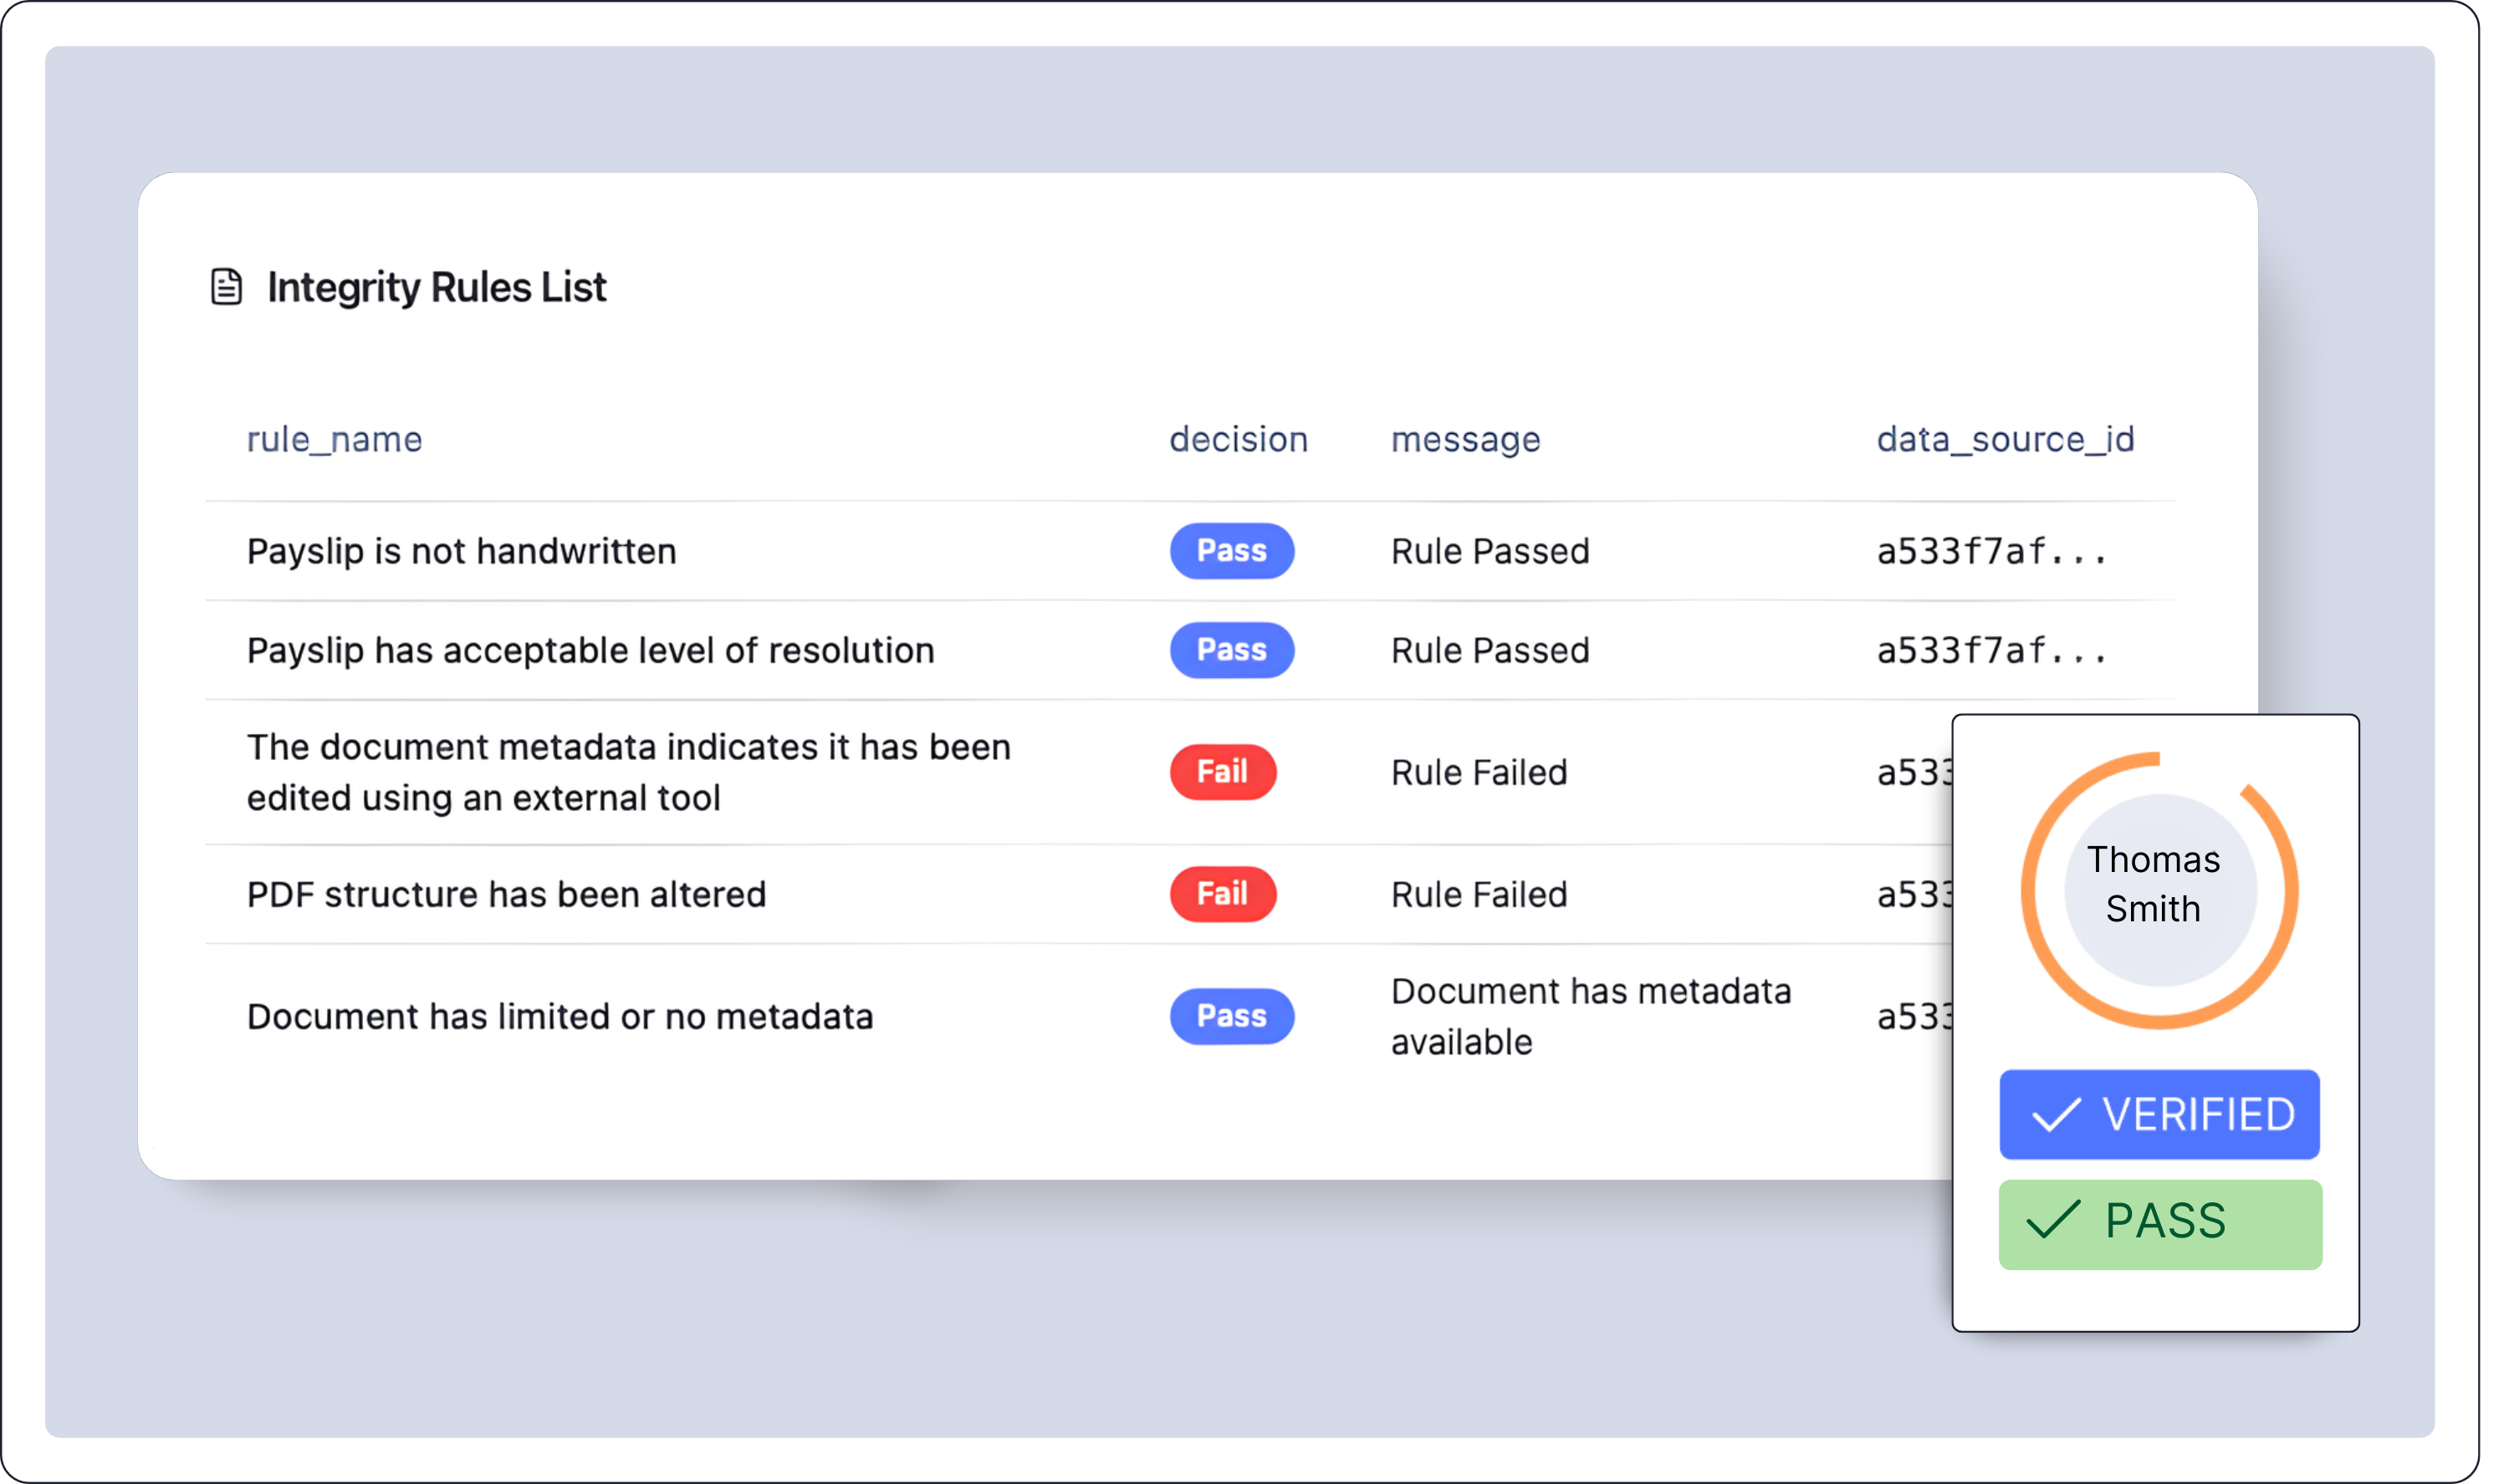Screen dimensions: 2509x1484
Task: Click Pass badge for acceptable resolution rule
Action: pos(1231,650)
